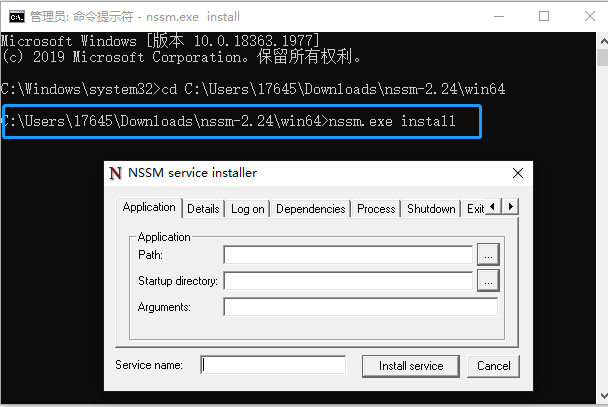Click the console scrollbar up arrow
Image resolution: width=608 pixels, height=407 pixels.
click(x=603, y=41)
